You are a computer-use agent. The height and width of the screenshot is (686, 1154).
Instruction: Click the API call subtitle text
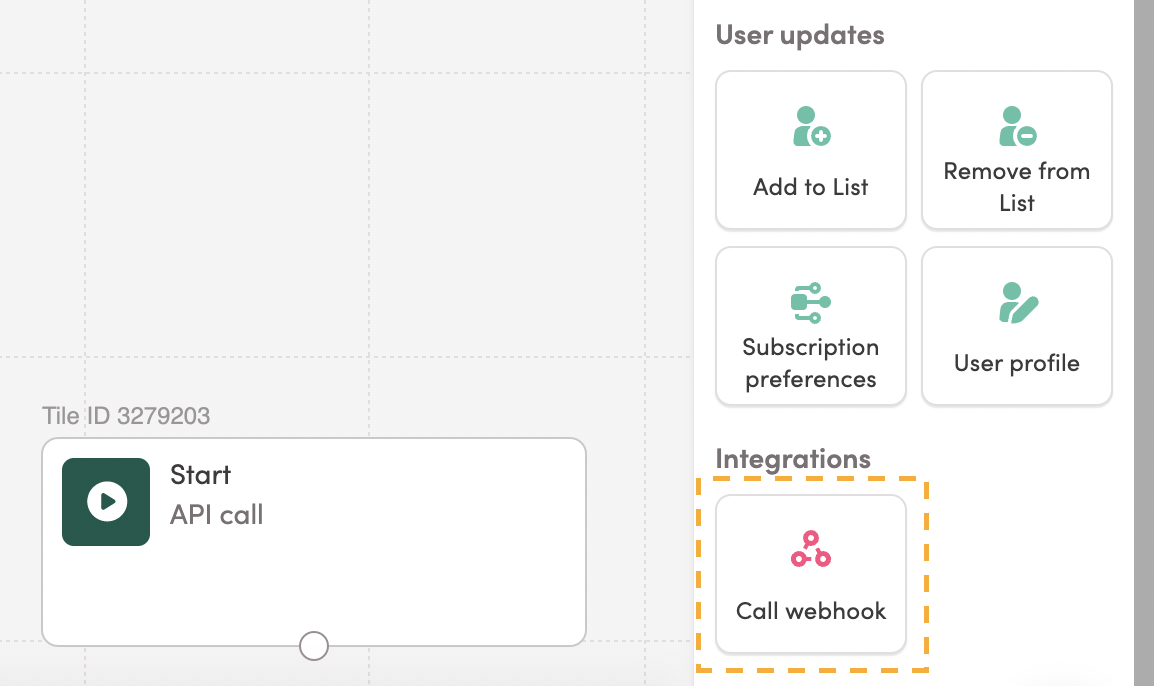[x=216, y=514]
